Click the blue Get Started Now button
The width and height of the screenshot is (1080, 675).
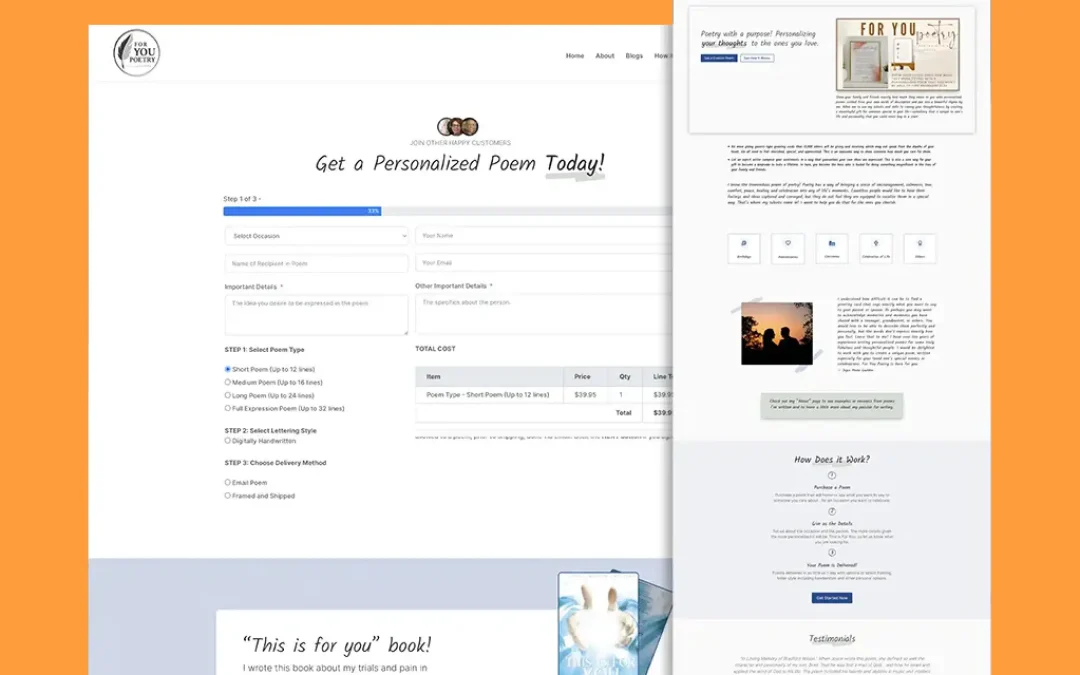[831, 598]
